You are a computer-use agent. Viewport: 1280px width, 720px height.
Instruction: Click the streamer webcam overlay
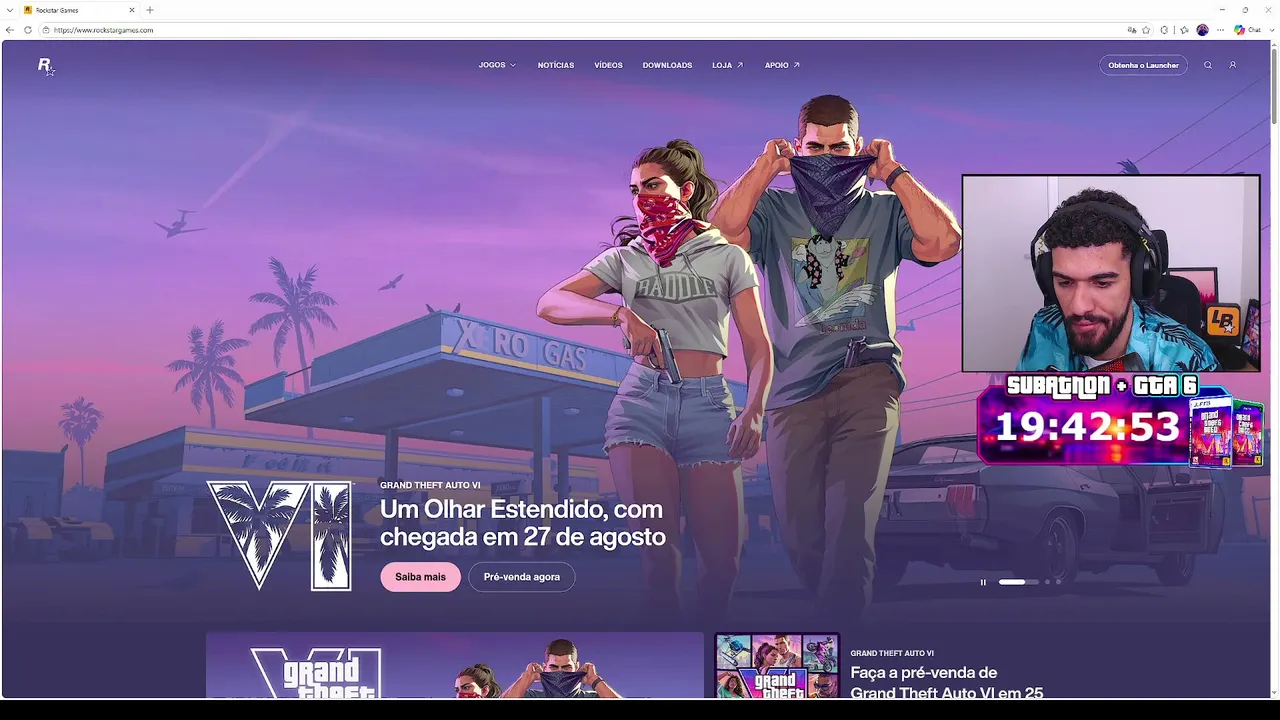[x=1111, y=274]
